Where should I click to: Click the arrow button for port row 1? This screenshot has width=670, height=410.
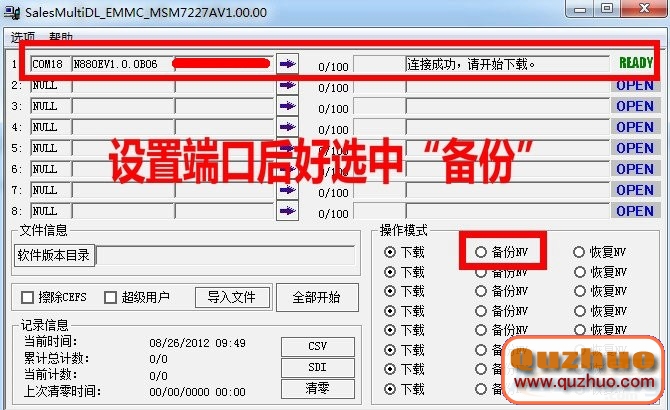tap(287, 64)
